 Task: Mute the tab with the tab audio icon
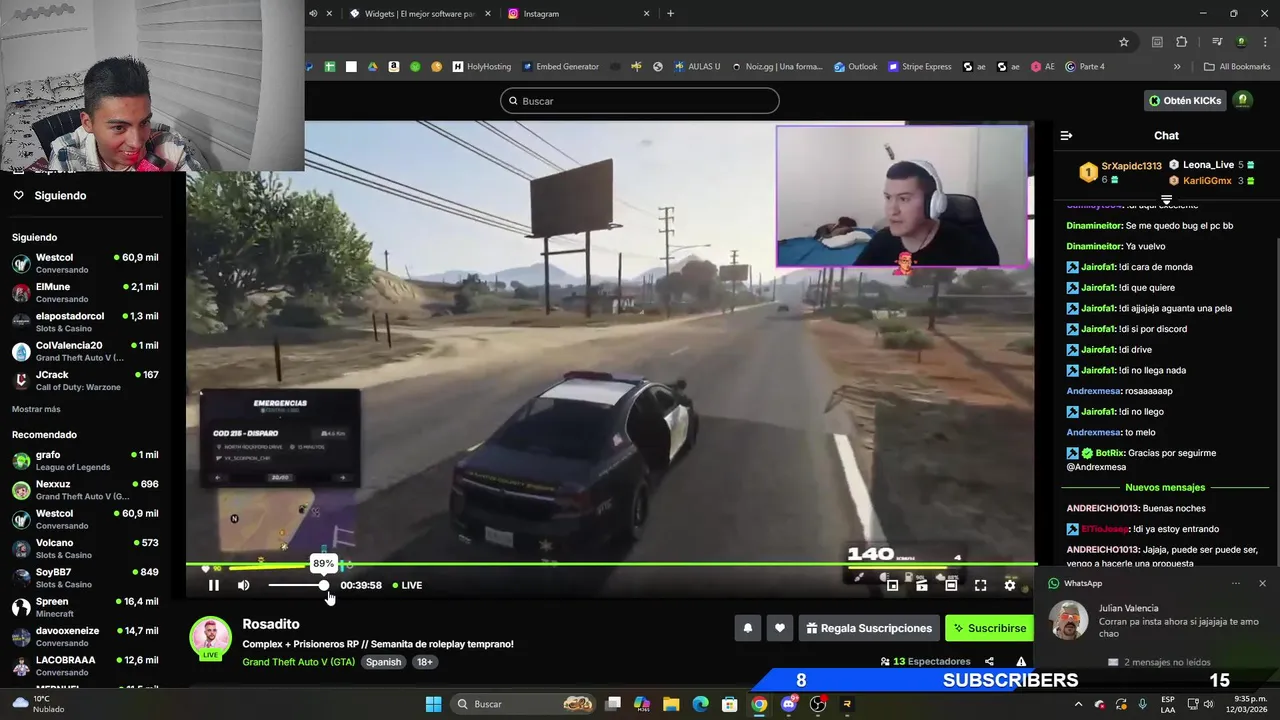coord(313,14)
